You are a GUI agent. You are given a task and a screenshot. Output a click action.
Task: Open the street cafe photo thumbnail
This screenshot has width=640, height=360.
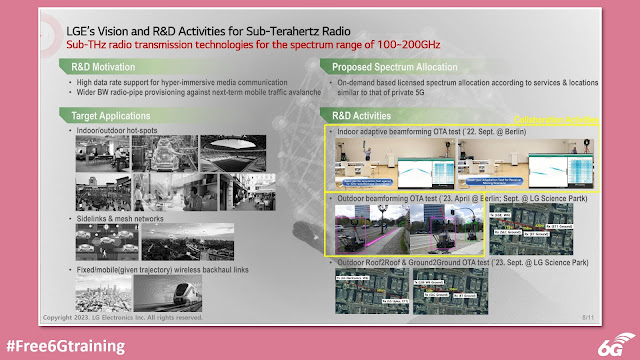[x=248, y=192]
